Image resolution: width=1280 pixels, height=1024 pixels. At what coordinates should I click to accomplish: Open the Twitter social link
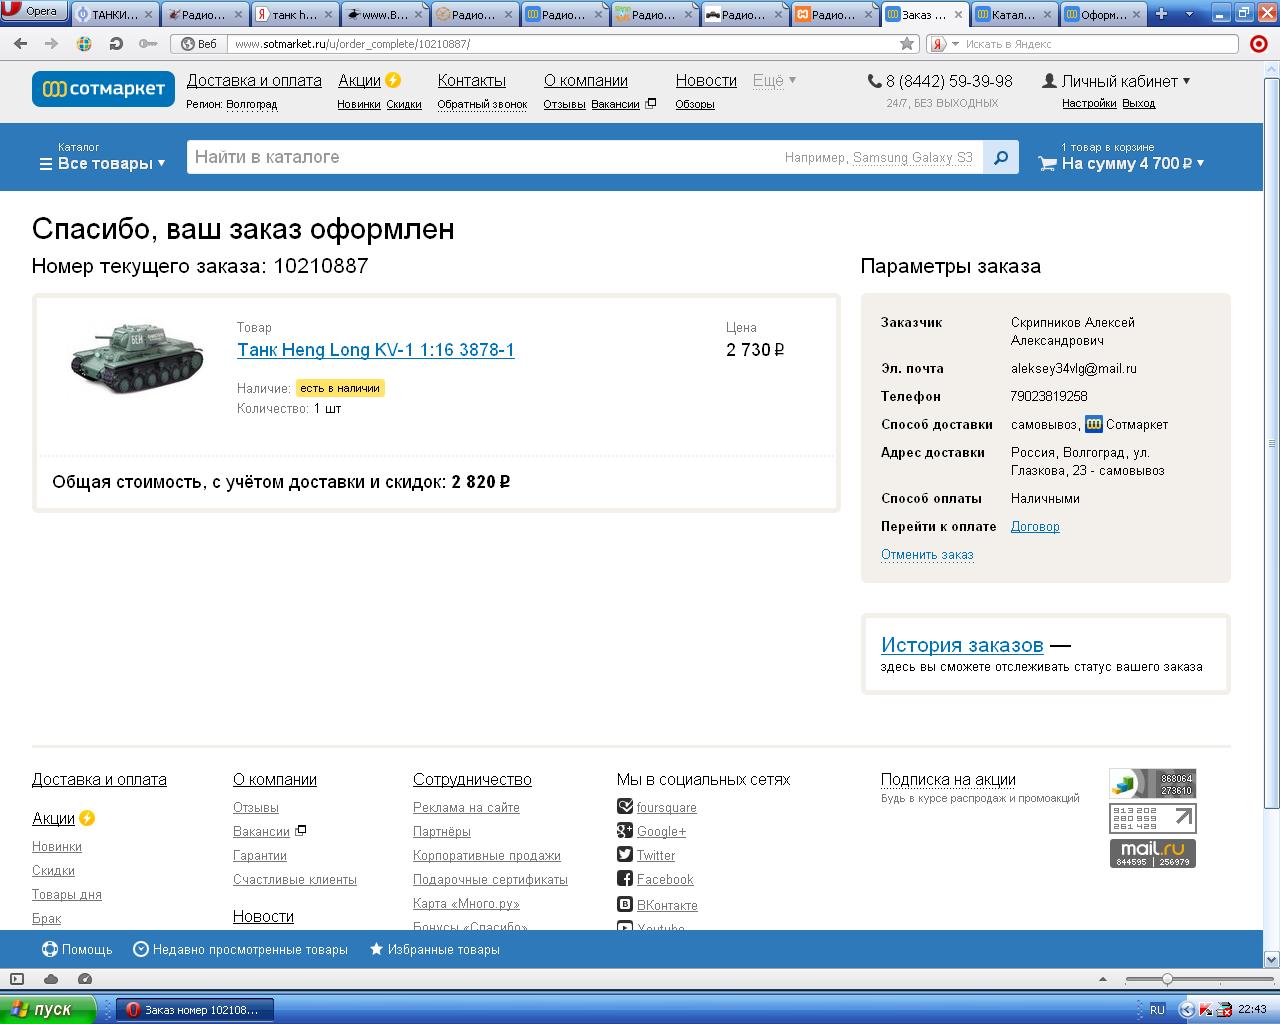(655, 855)
